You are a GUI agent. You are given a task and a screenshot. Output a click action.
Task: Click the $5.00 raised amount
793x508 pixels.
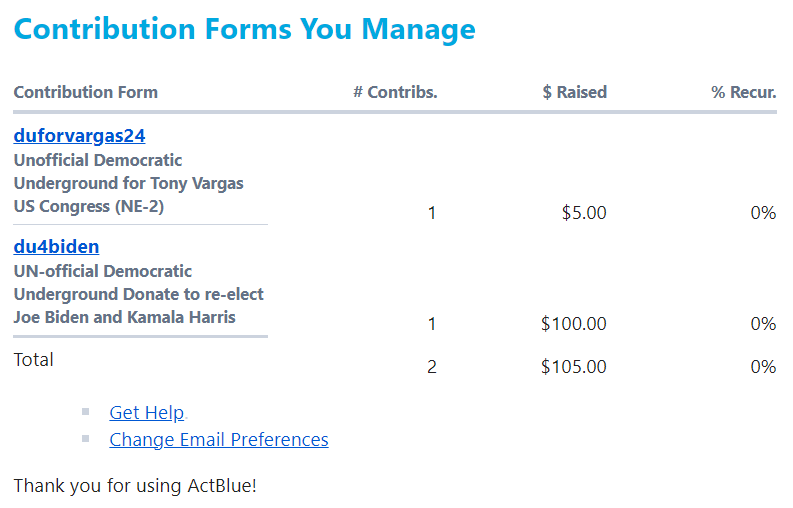coord(584,213)
